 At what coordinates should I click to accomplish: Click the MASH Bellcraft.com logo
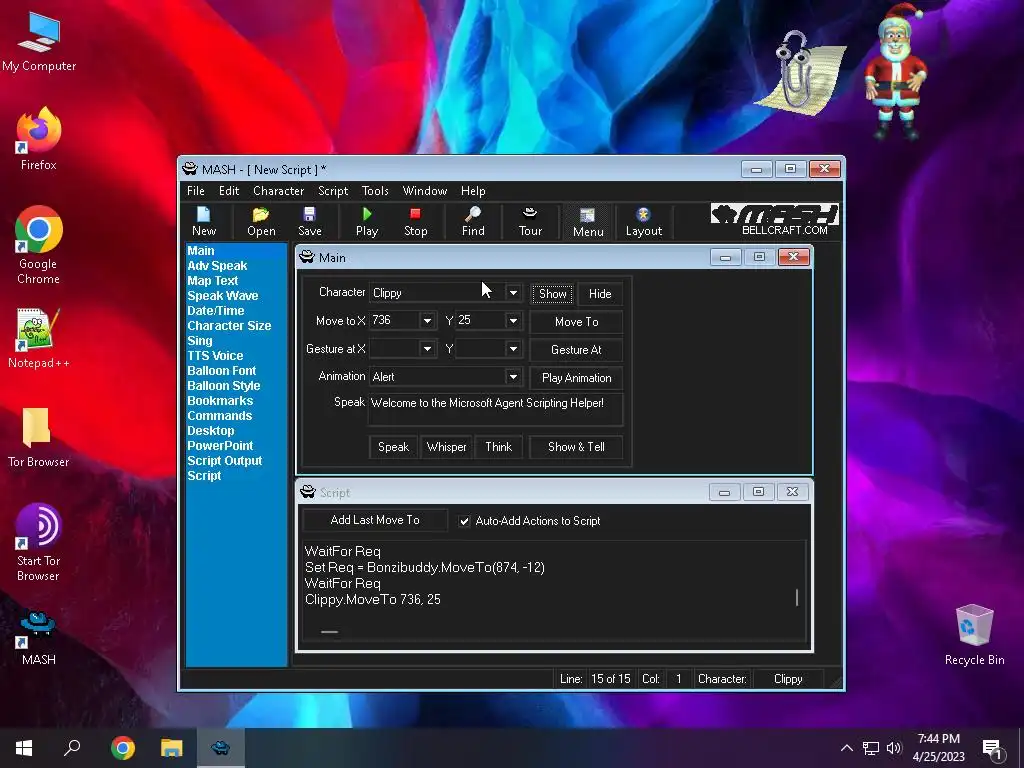[775, 220]
